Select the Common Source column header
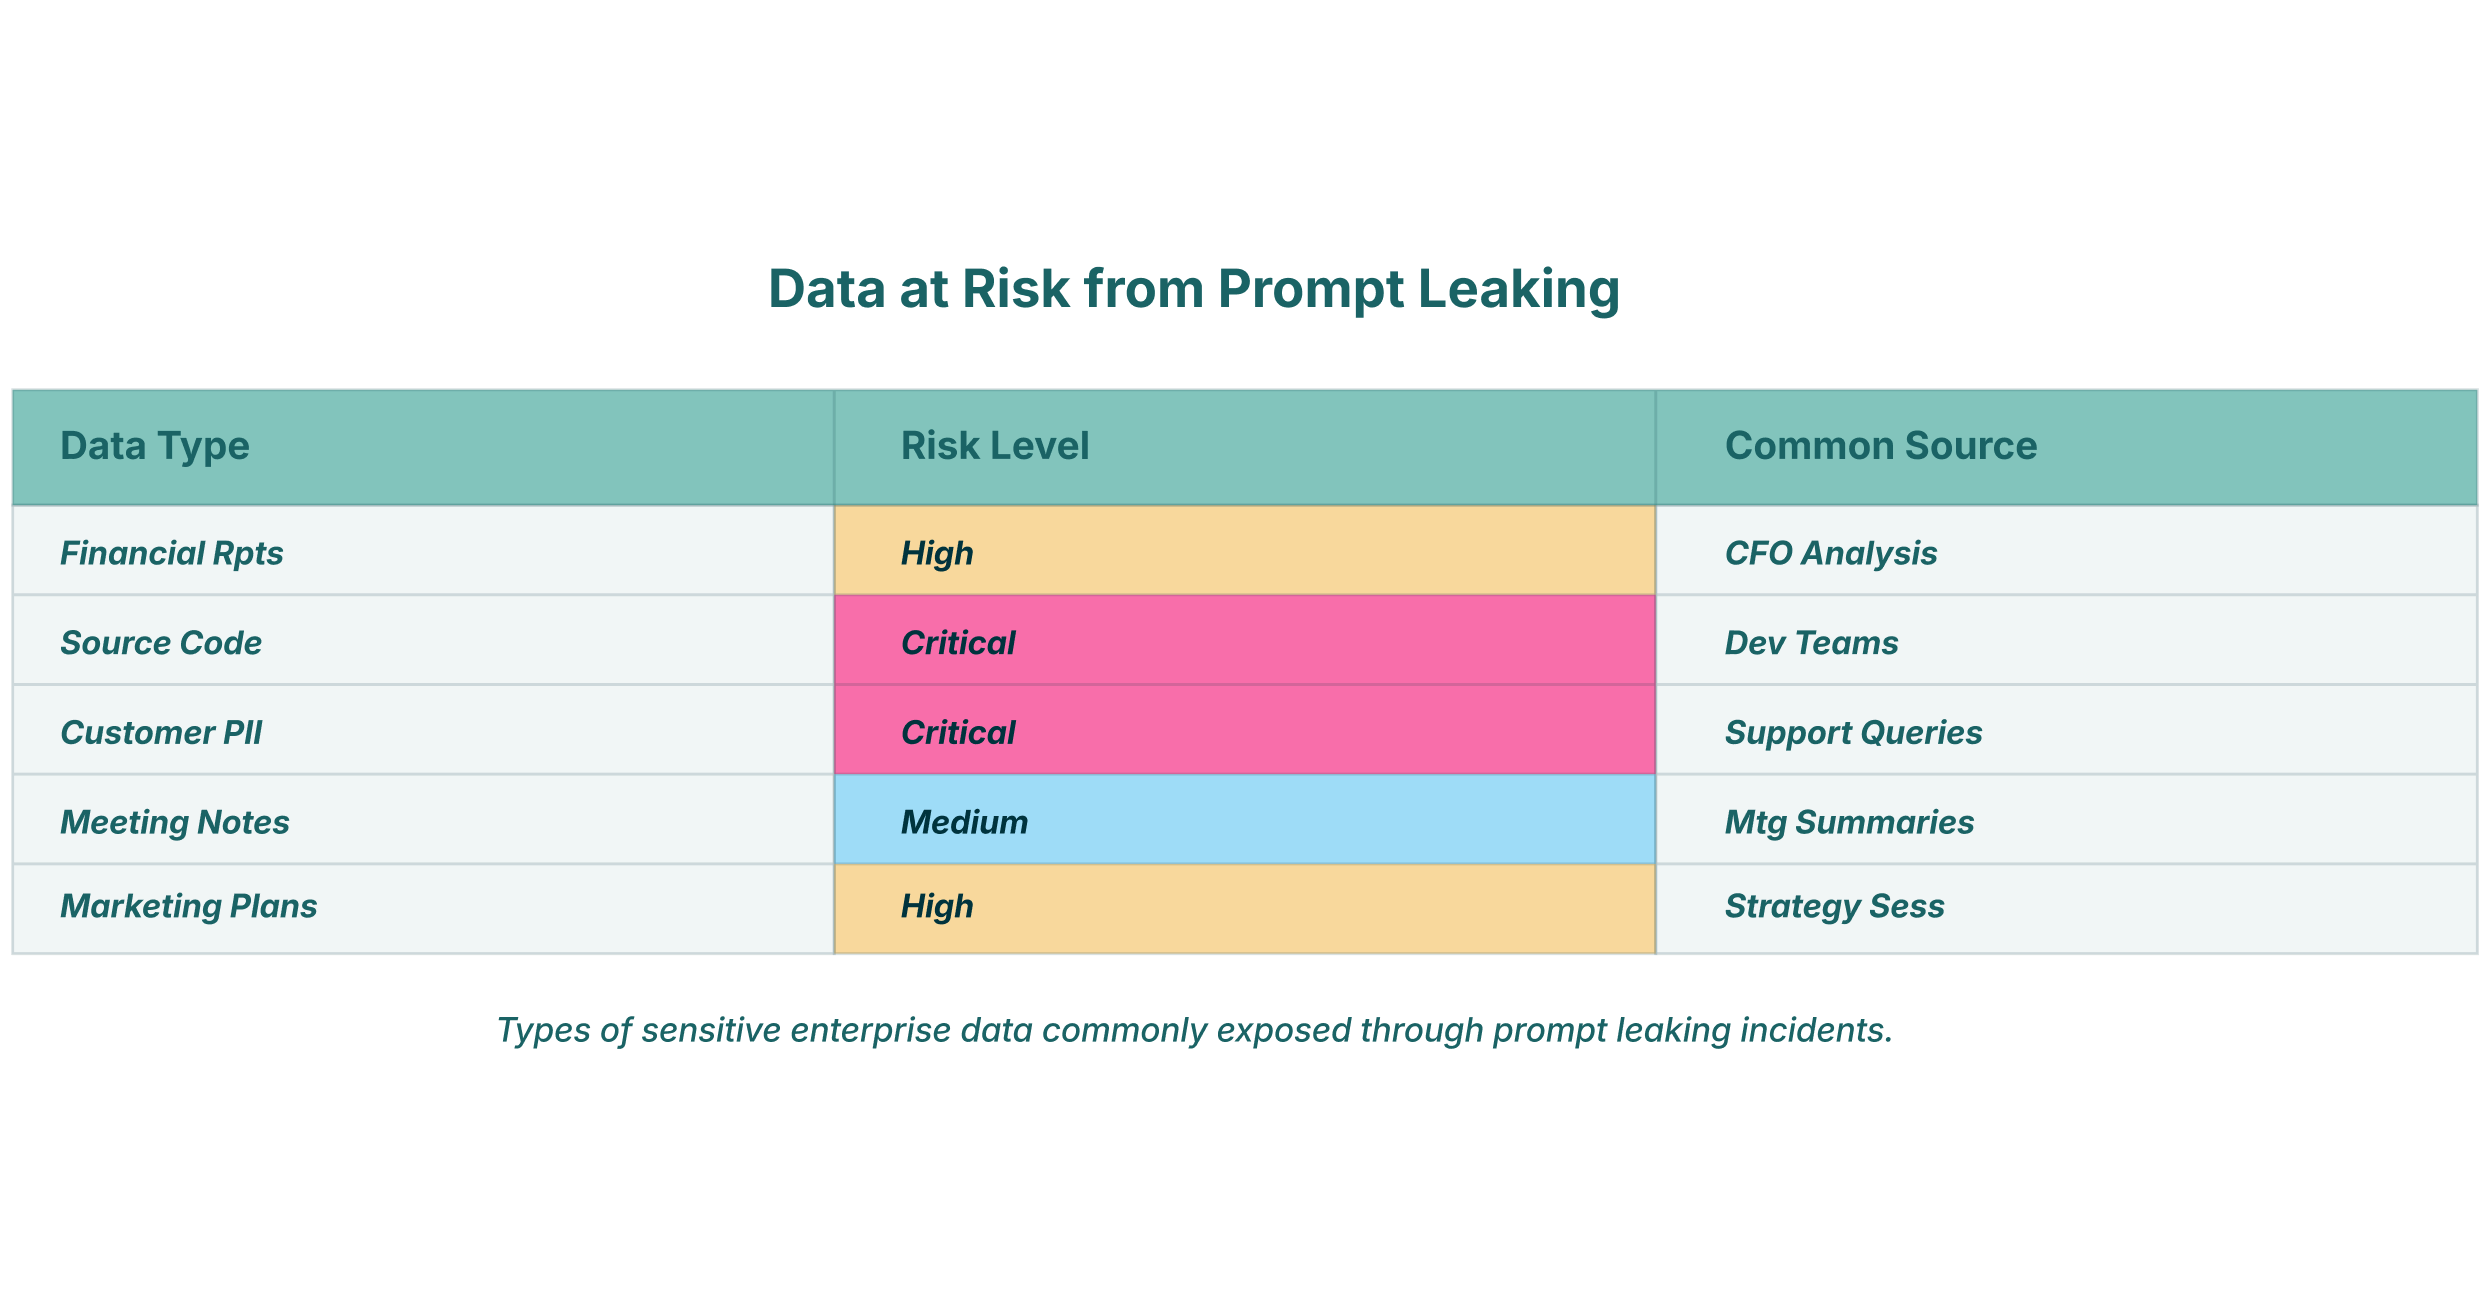This screenshot has height=1302, width=2490. pyautogui.click(x=1880, y=446)
